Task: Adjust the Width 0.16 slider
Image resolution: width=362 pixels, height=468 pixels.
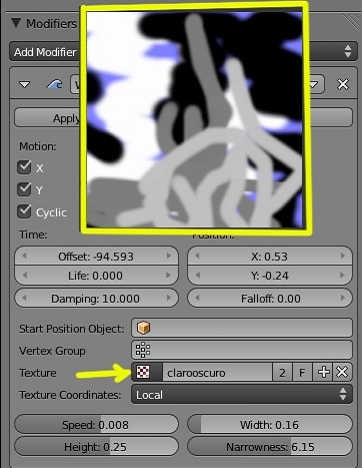Action: point(270,424)
